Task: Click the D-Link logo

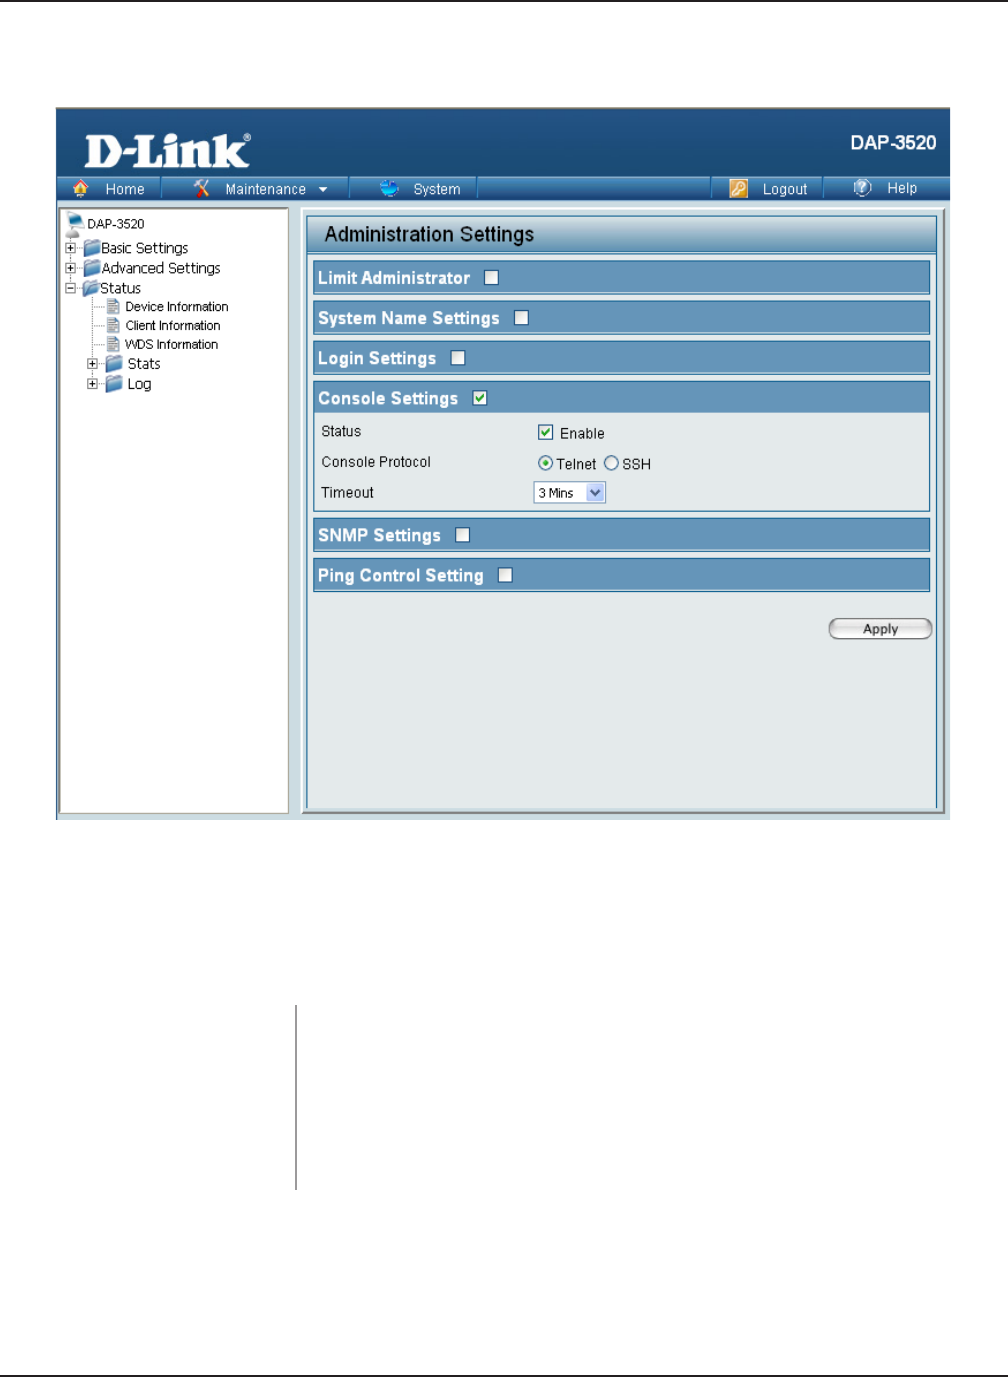Action: point(167,150)
